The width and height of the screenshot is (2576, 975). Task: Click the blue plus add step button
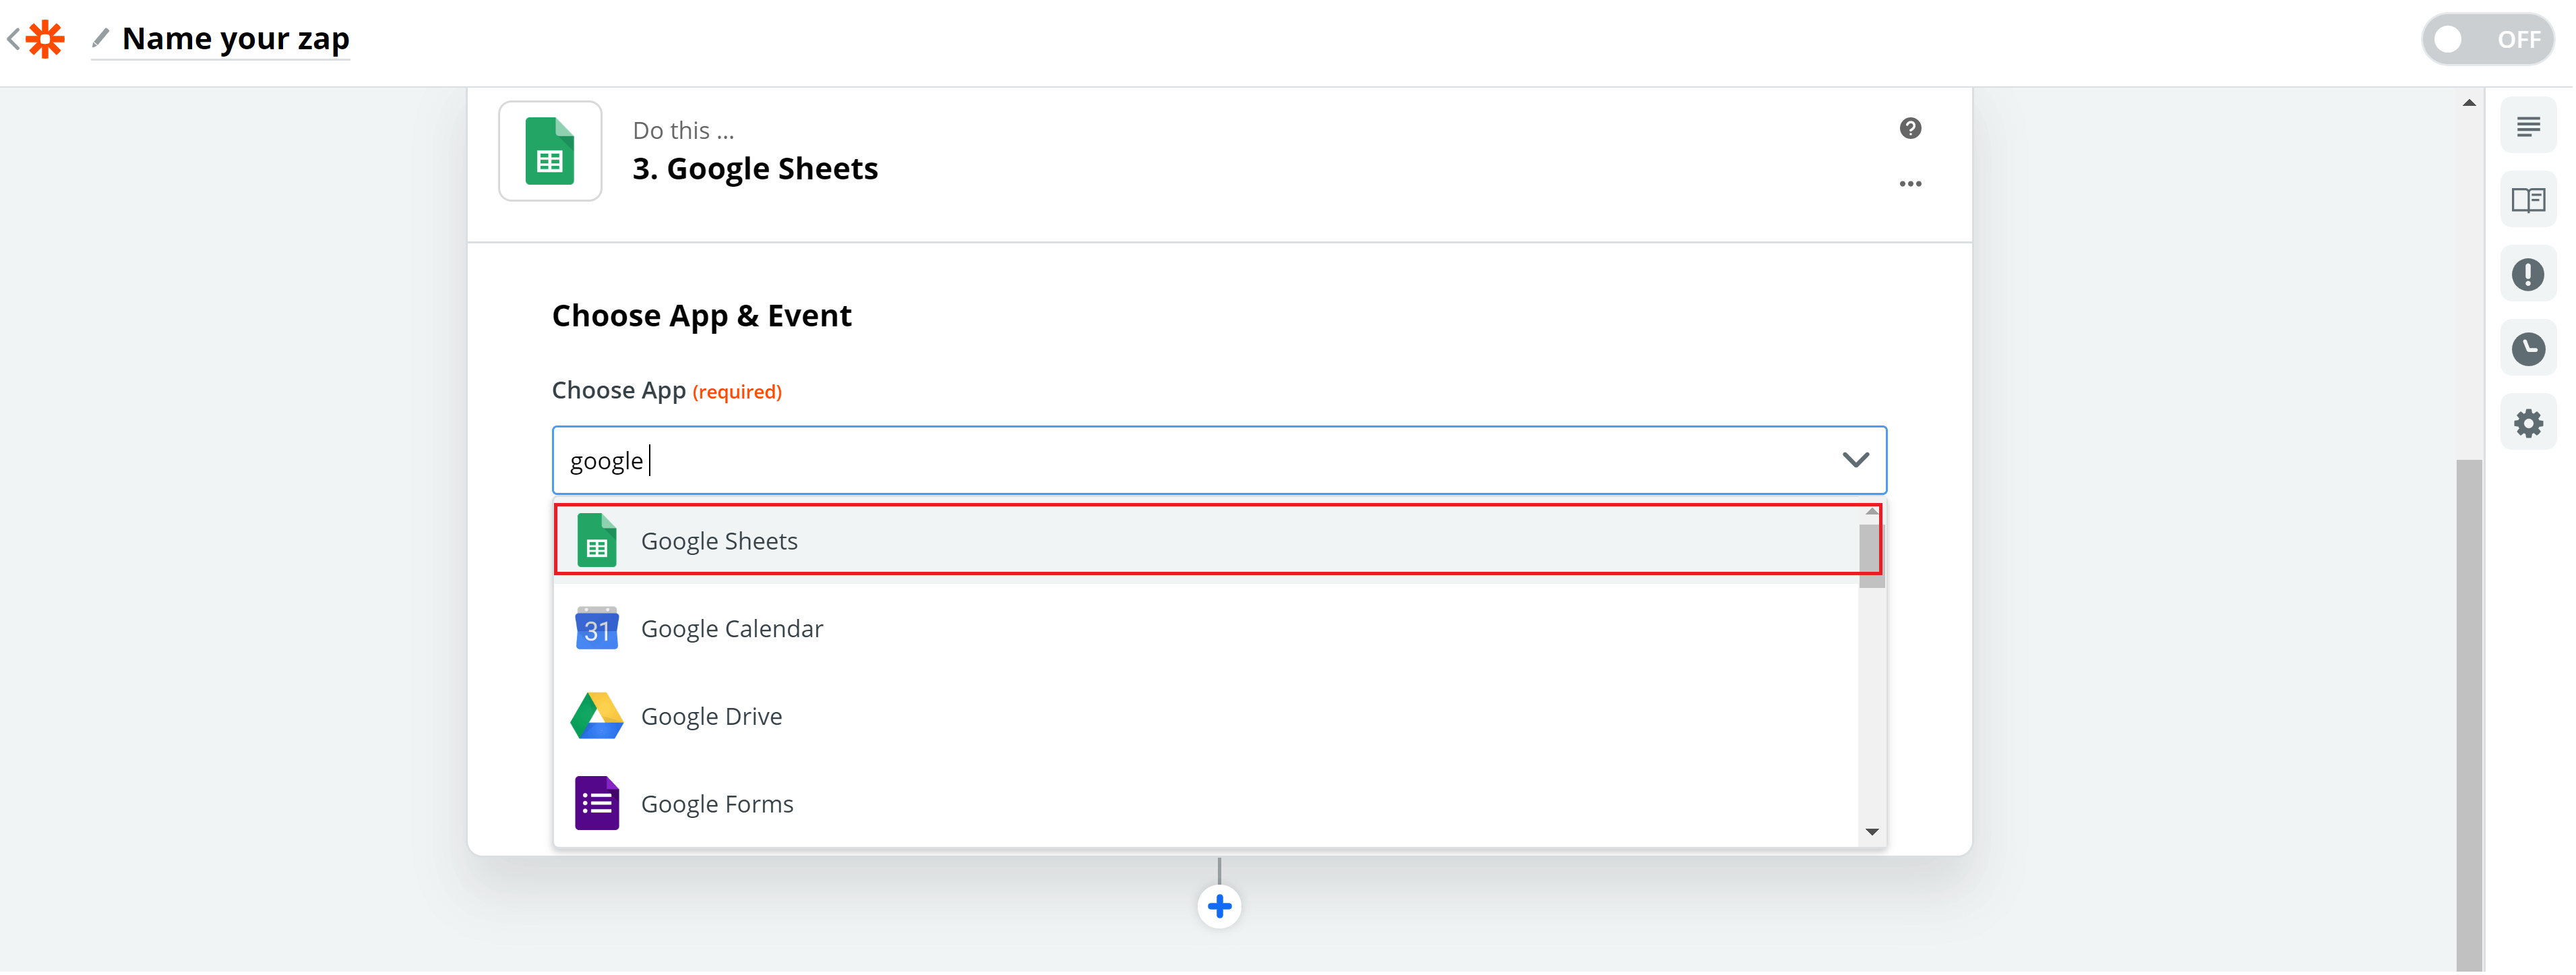pos(1219,906)
